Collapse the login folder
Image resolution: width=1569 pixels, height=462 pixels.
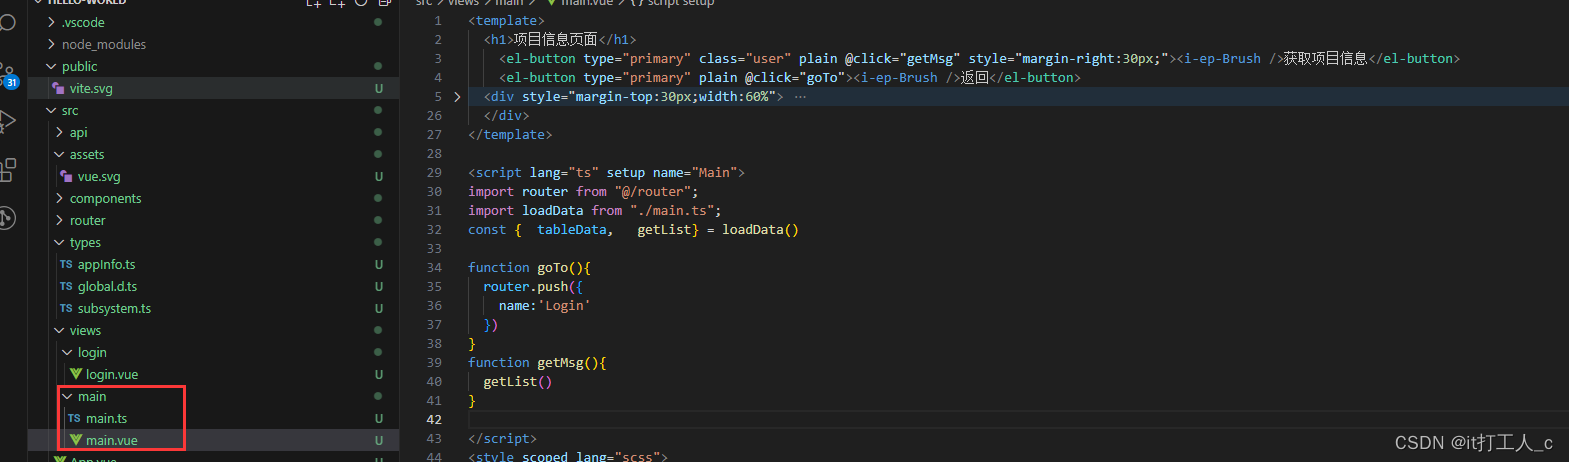tap(67, 352)
